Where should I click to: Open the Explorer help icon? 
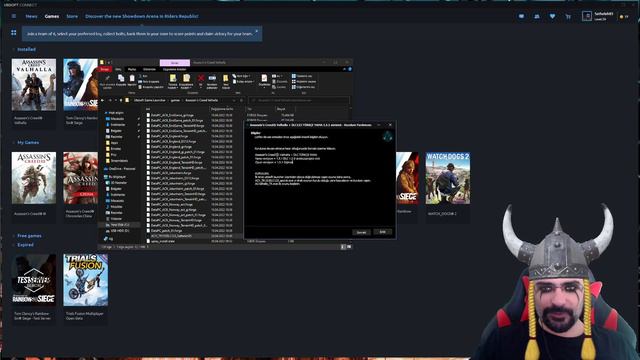[350, 69]
